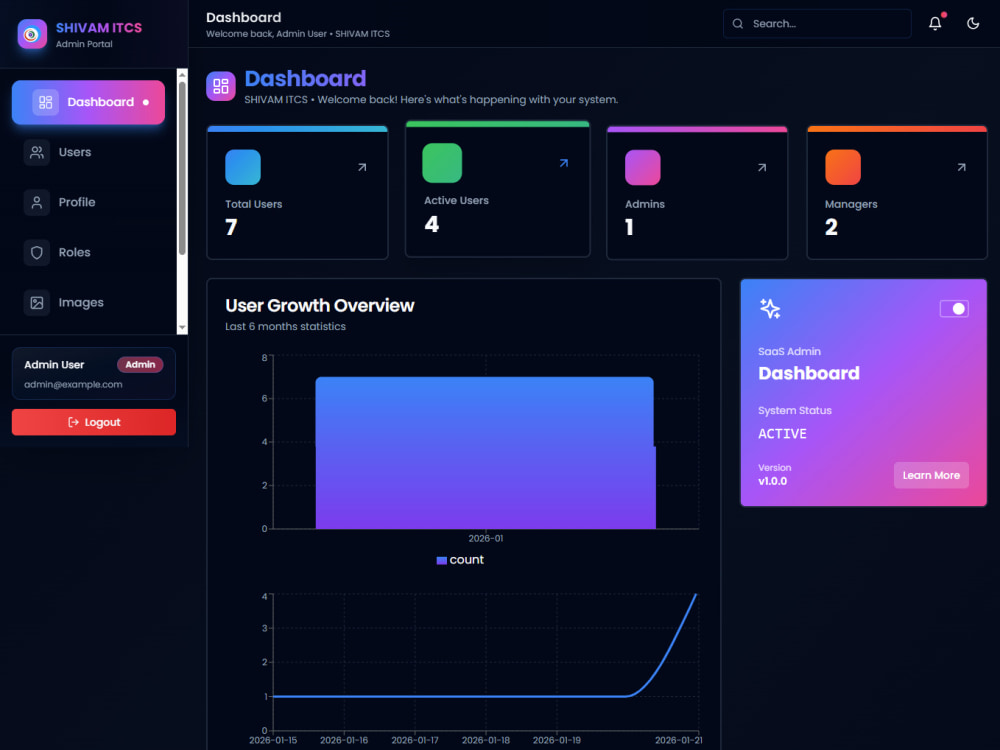Screen dimensions: 1000x750
Task: Click the Dashboard grid icon in sidebar
Action: point(45,102)
